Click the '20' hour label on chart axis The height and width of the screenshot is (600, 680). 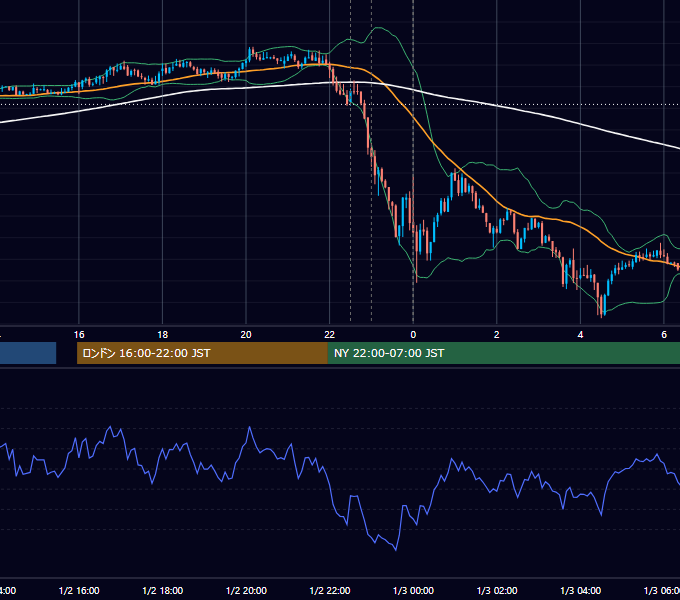[246, 335]
